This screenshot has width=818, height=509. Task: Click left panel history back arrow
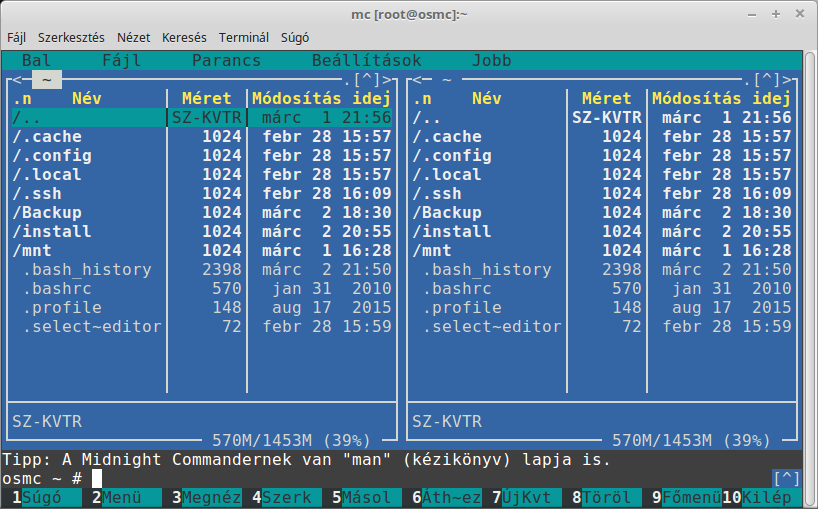pyautogui.click(x=17, y=80)
